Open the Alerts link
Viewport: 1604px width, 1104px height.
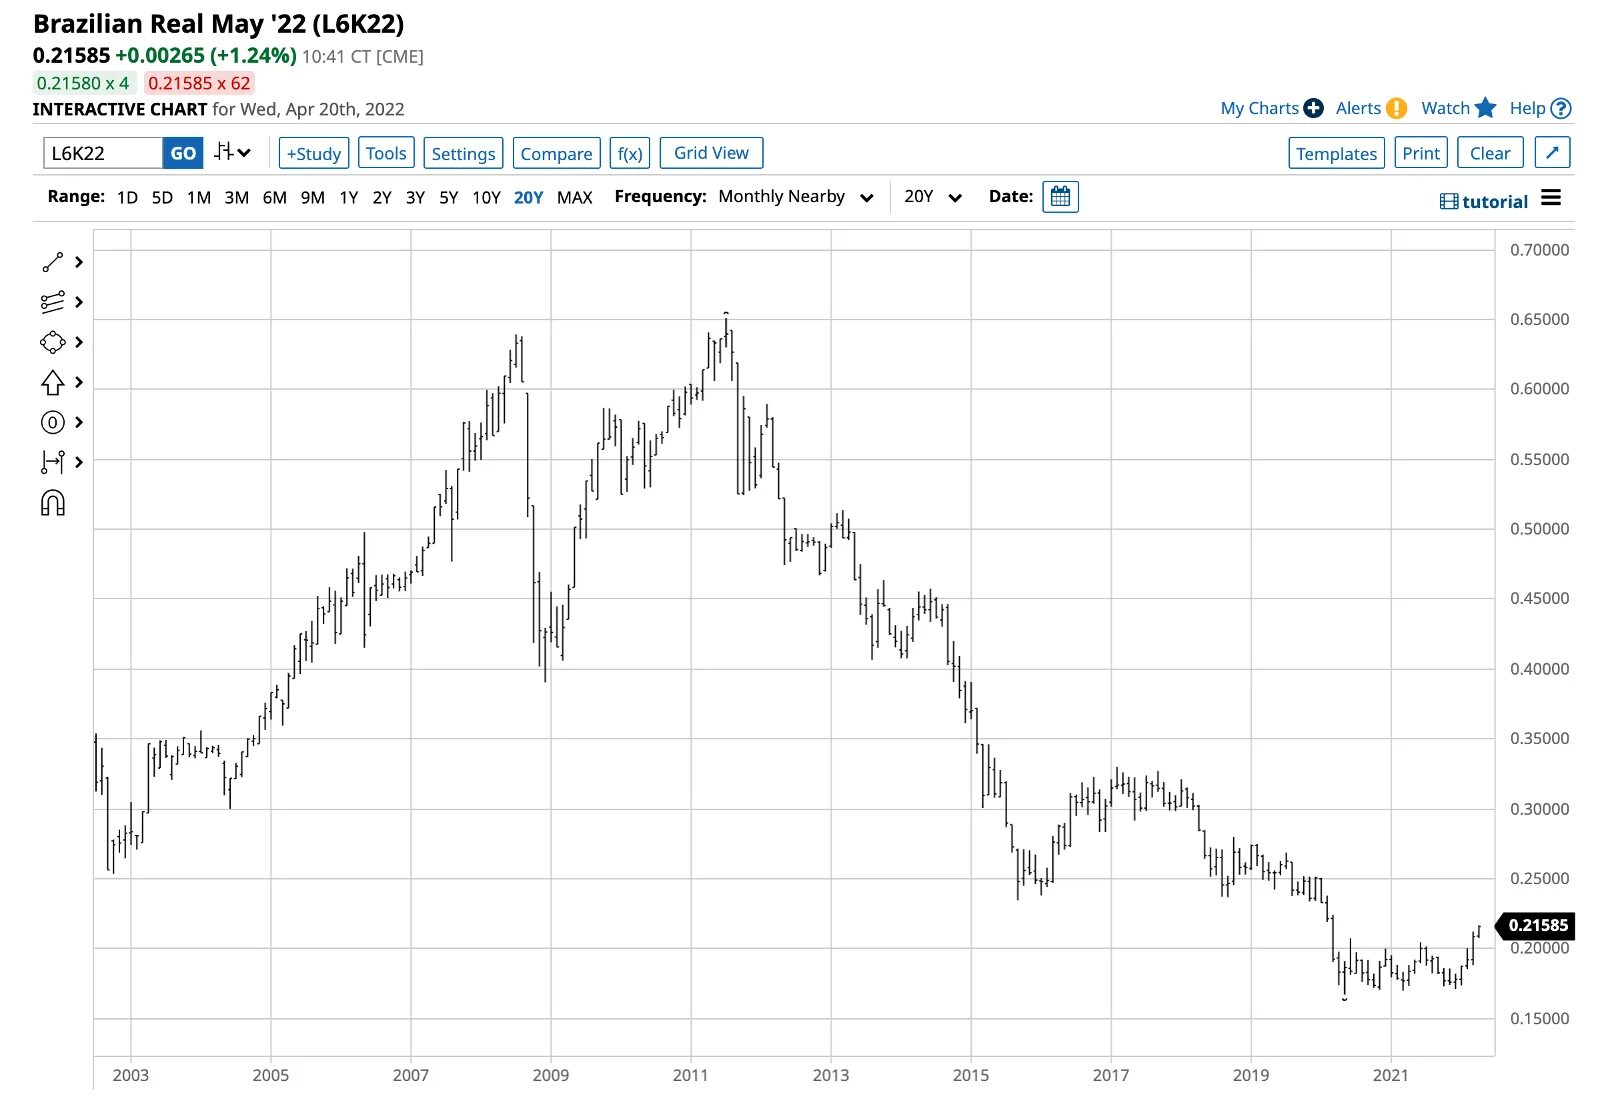(x=1358, y=108)
